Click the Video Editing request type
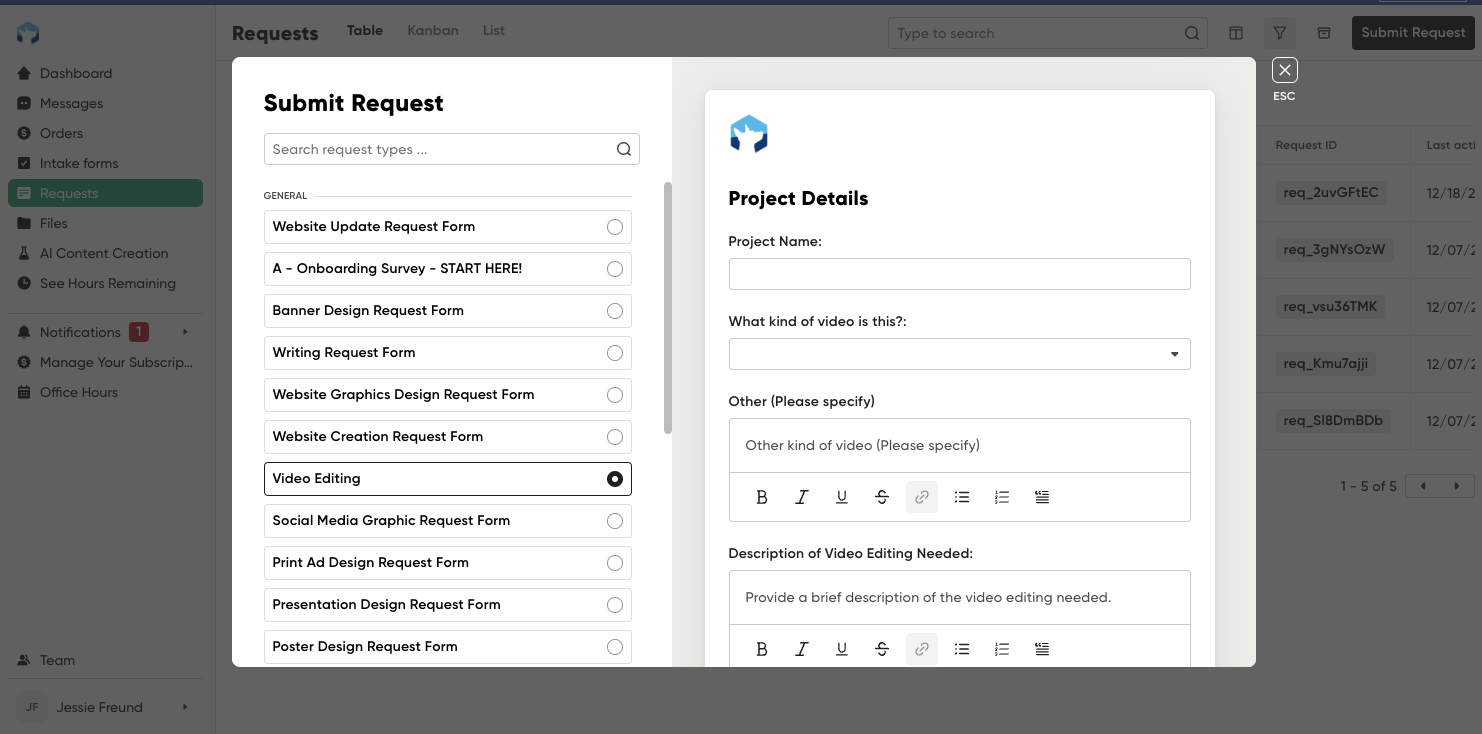 coord(448,479)
